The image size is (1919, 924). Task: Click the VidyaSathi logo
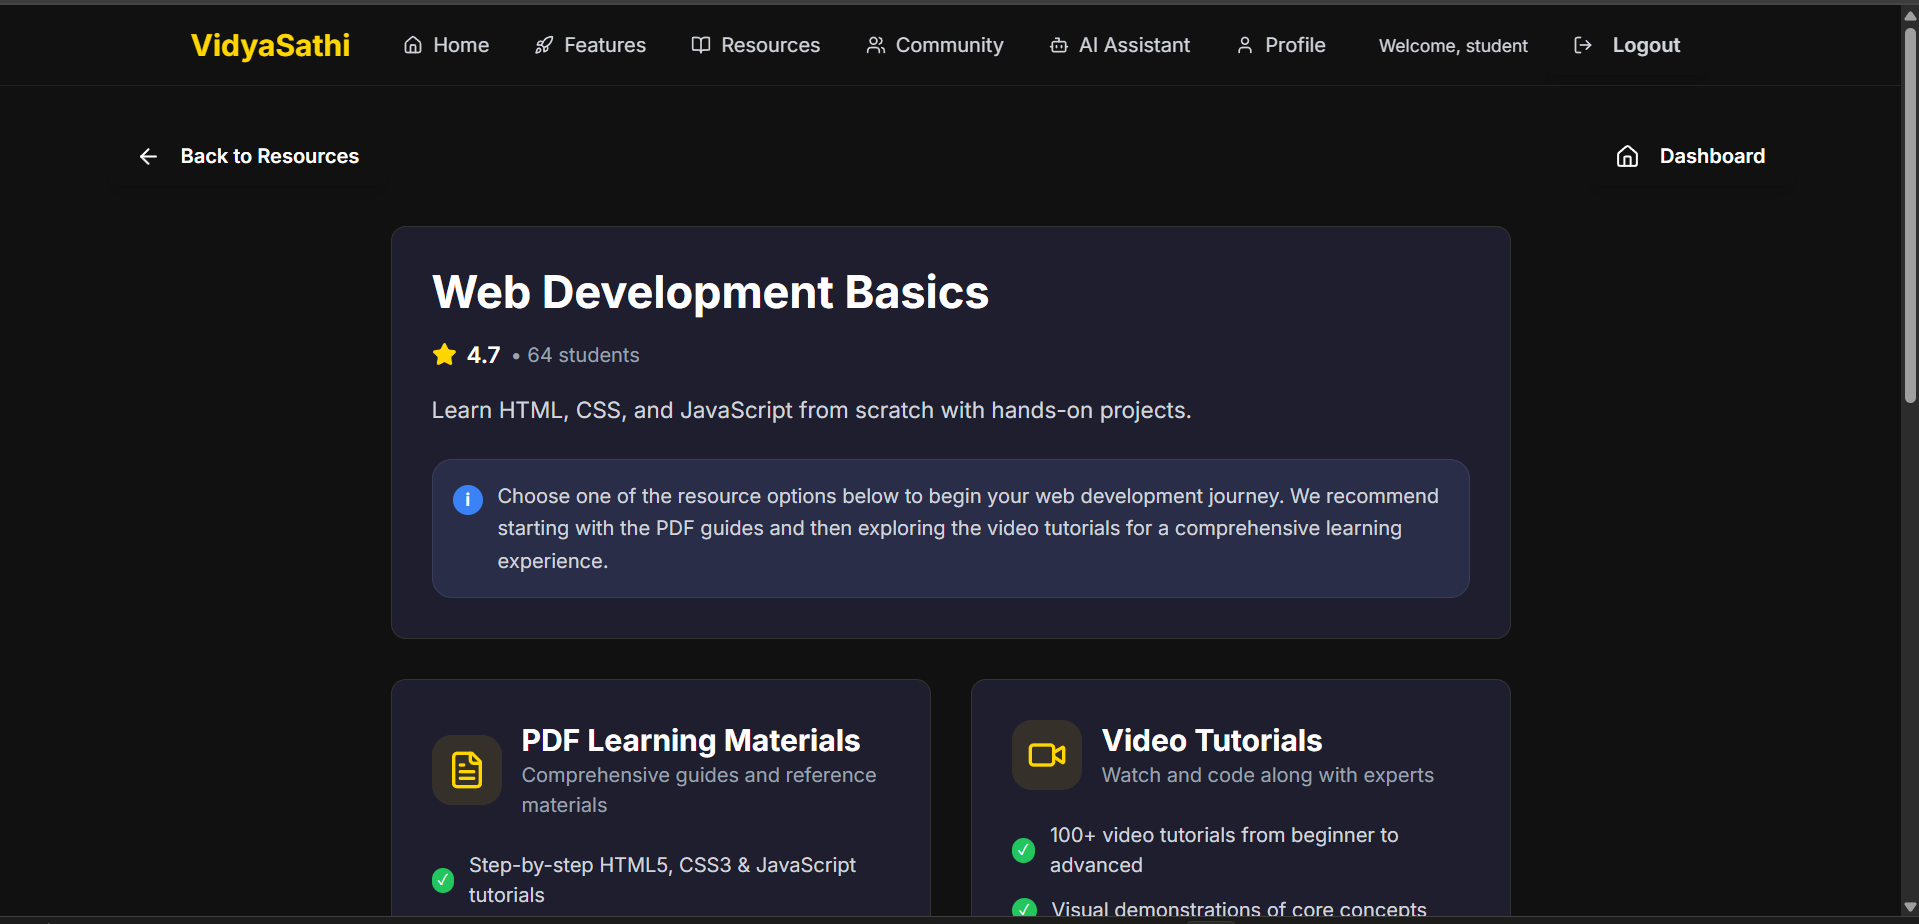pos(270,45)
